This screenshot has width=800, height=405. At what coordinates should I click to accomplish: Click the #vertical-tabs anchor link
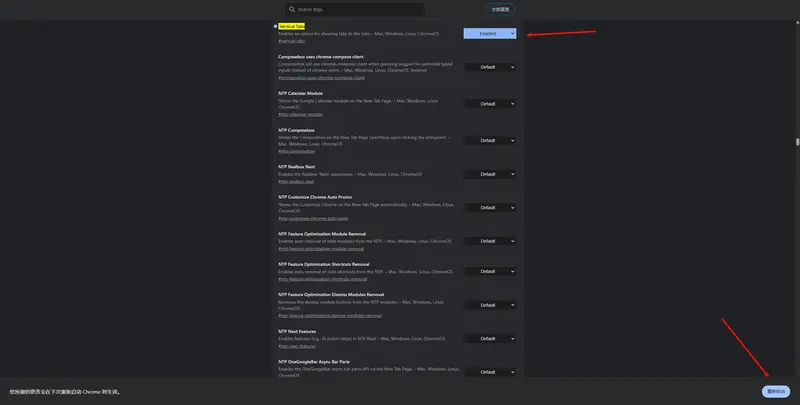point(291,41)
